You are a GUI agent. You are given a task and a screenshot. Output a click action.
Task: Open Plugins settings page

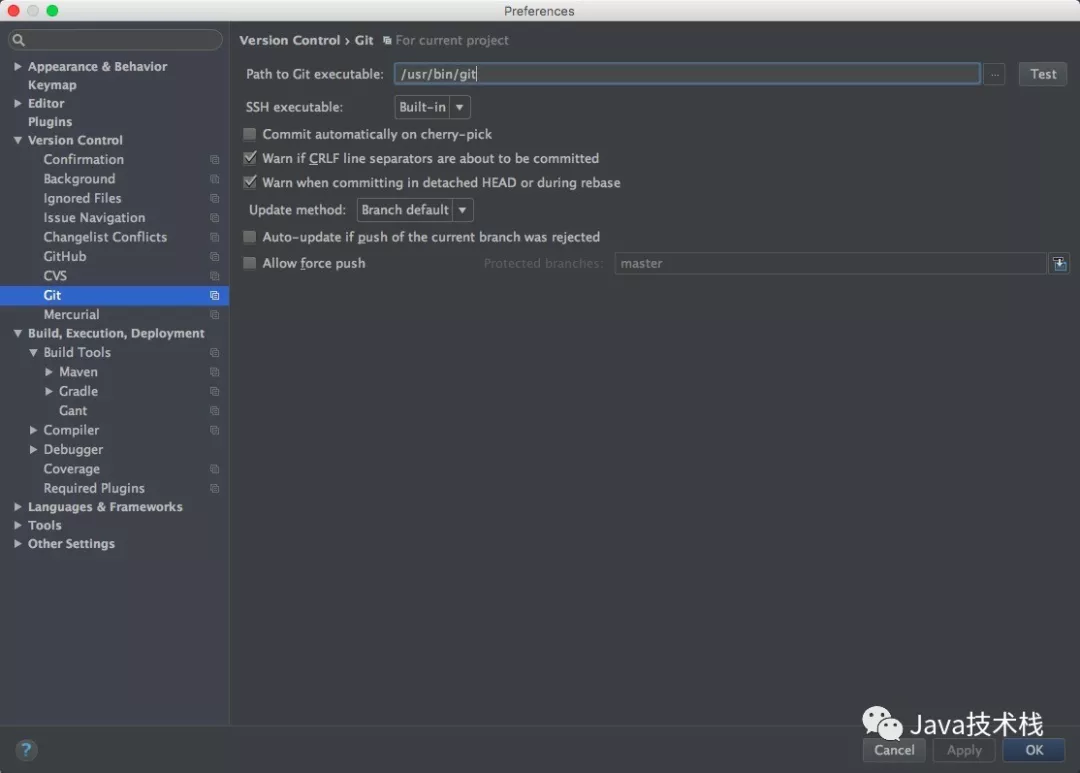click(50, 122)
